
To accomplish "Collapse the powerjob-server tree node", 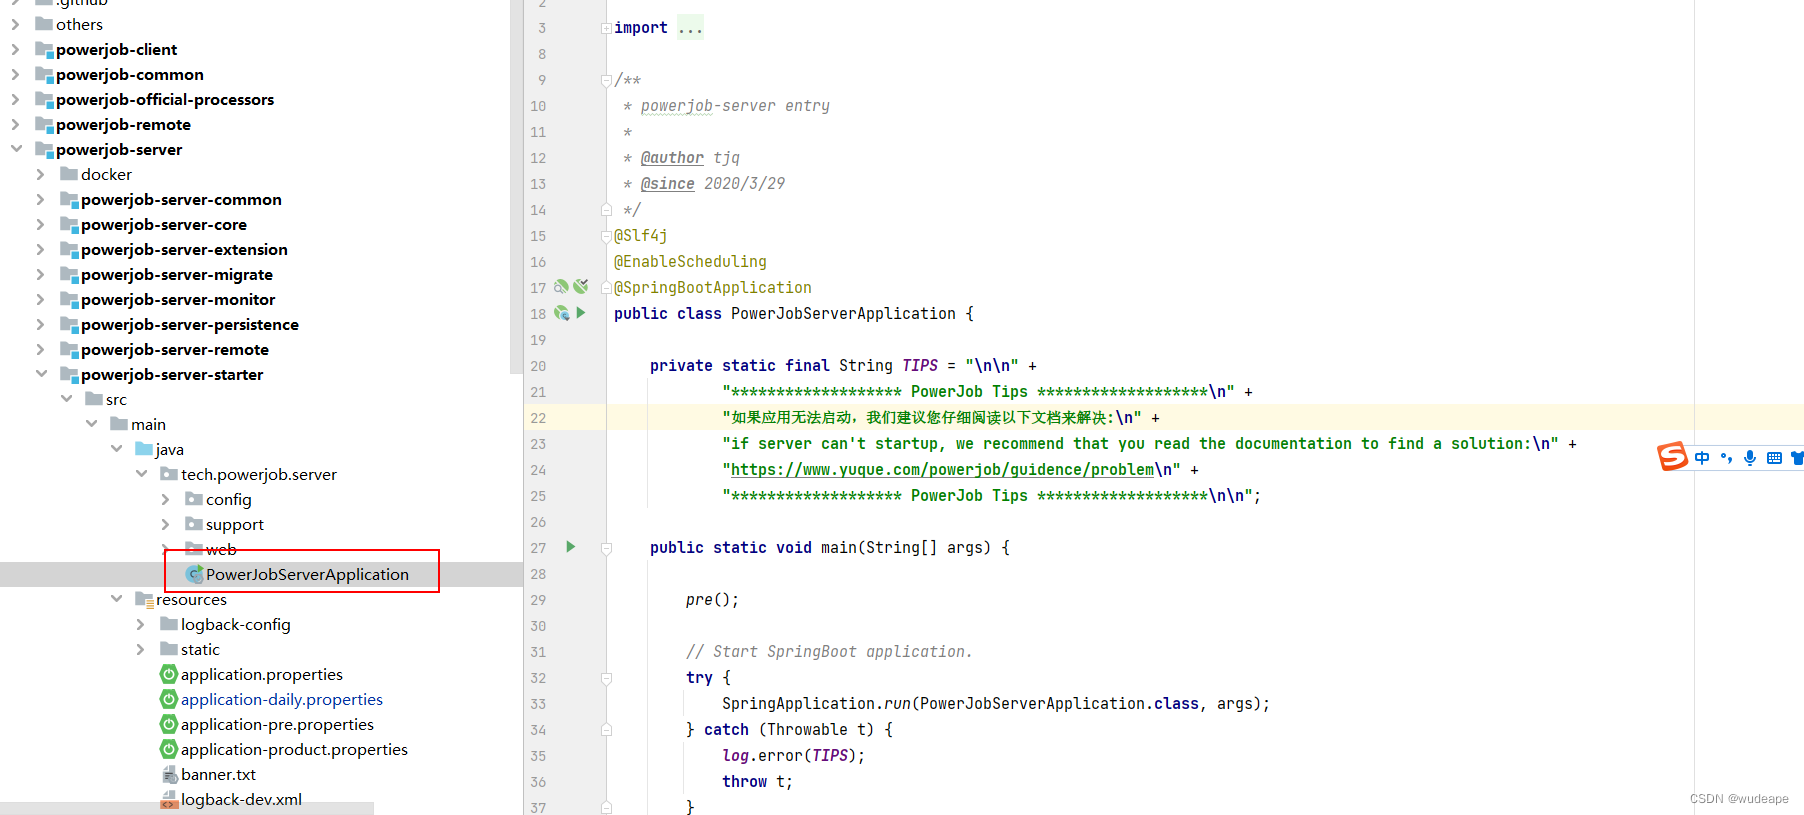I will (16, 149).
